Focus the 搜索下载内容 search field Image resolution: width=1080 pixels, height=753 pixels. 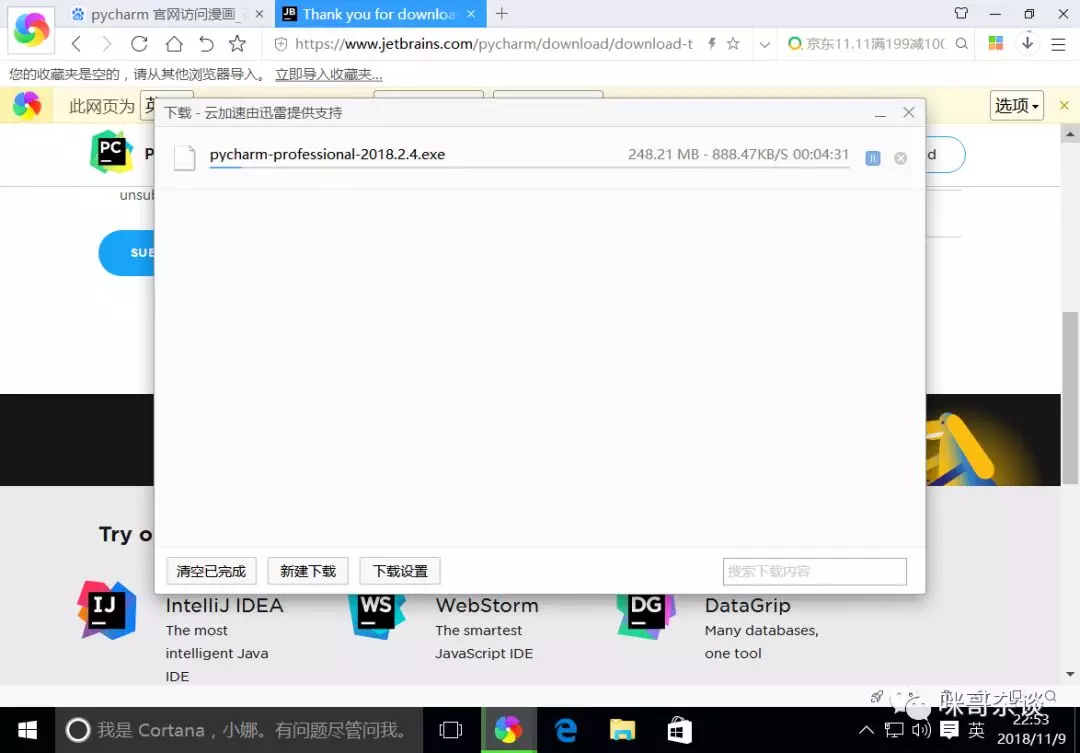click(x=815, y=571)
